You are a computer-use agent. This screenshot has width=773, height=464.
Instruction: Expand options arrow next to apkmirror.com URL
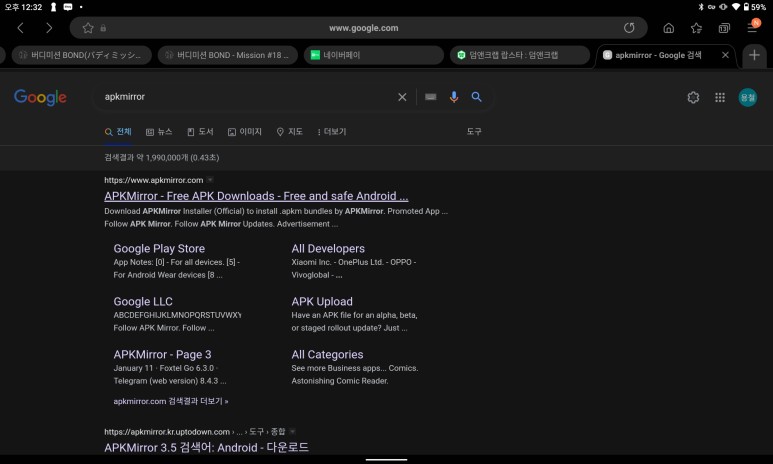[210, 180]
